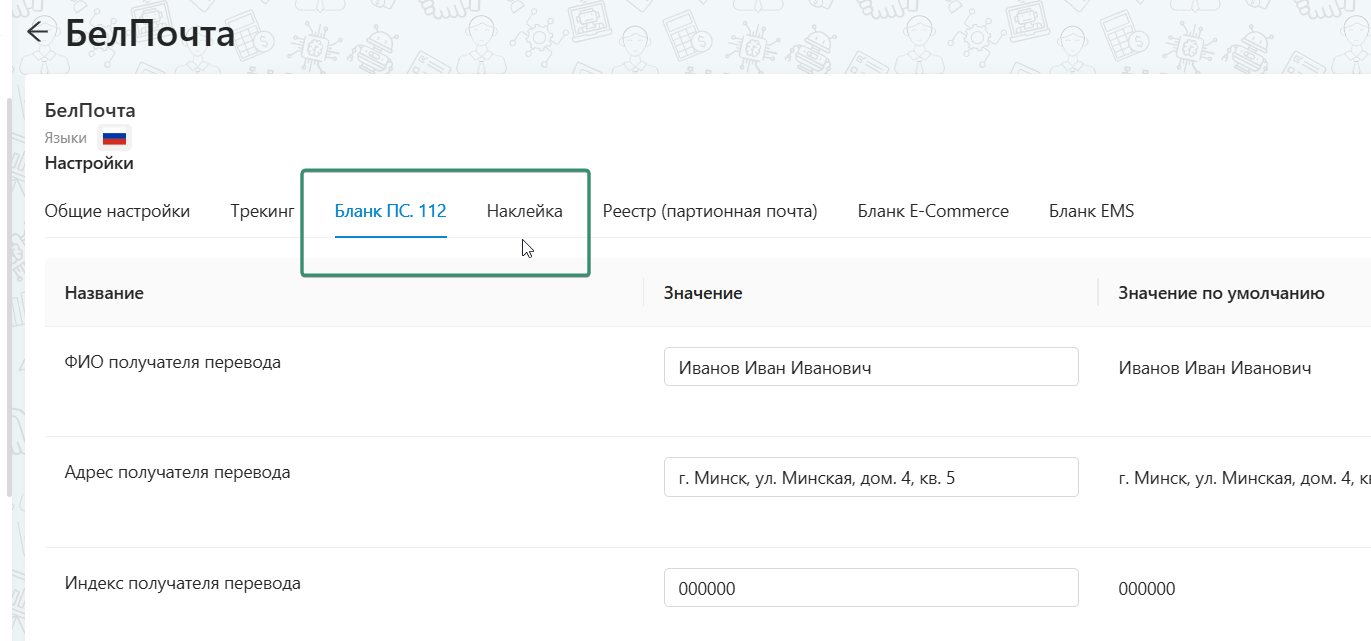This screenshot has width=1371, height=641.
Task: Click the large БелПочта page title
Action: 150,33
